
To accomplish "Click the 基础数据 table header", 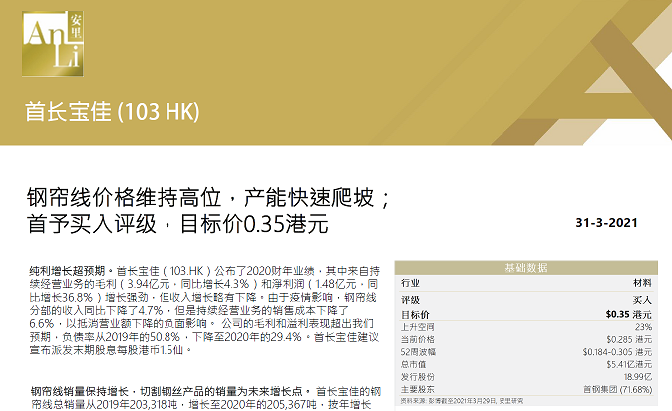I will 526,268.
